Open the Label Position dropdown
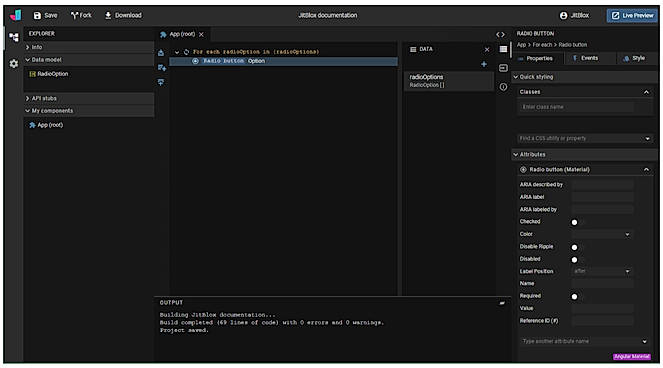The height and width of the screenshot is (368, 663). [603, 271]
